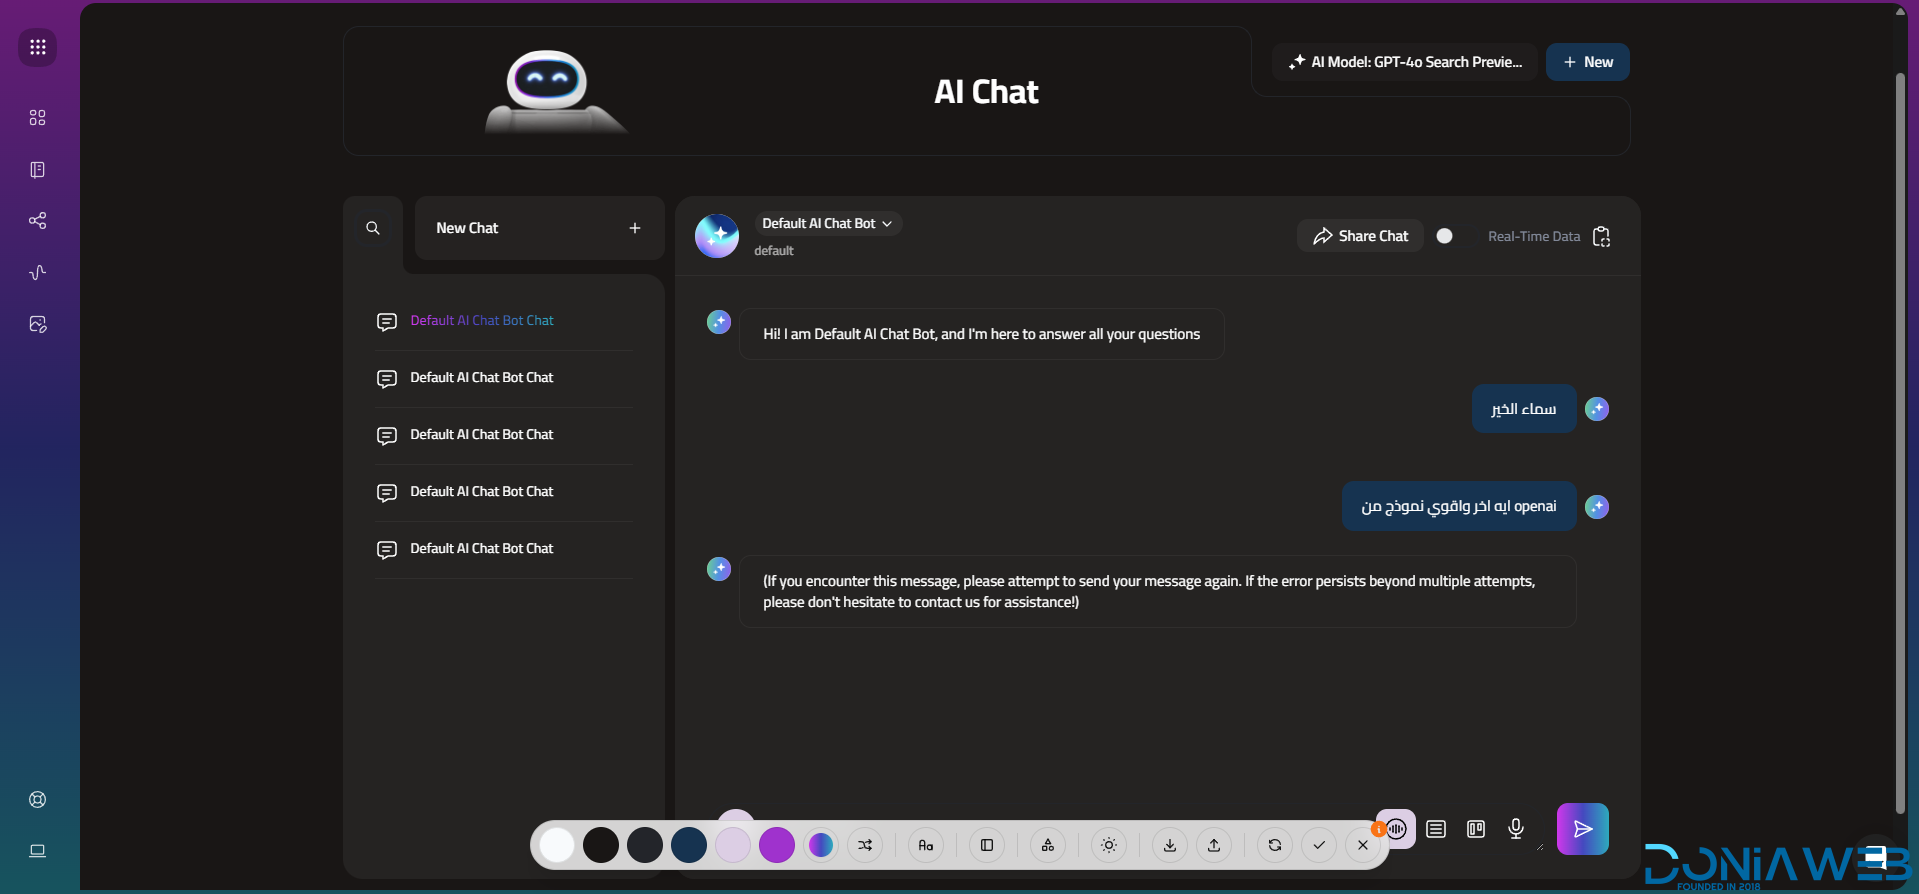The height and width of the screenshot is (894, 1919).
Task: Click the search icon in chat list
Action: point(373,228)
